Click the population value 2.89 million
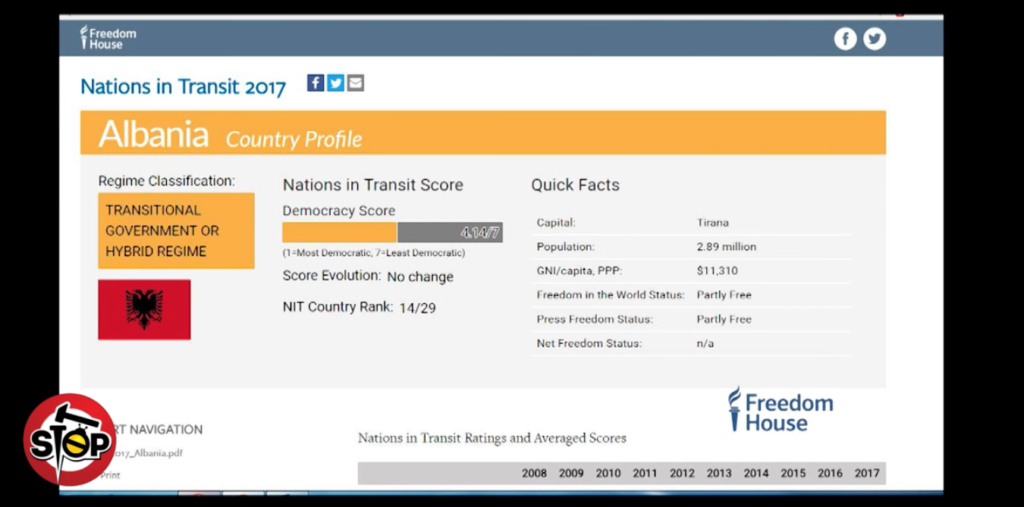 coord(726,247)
